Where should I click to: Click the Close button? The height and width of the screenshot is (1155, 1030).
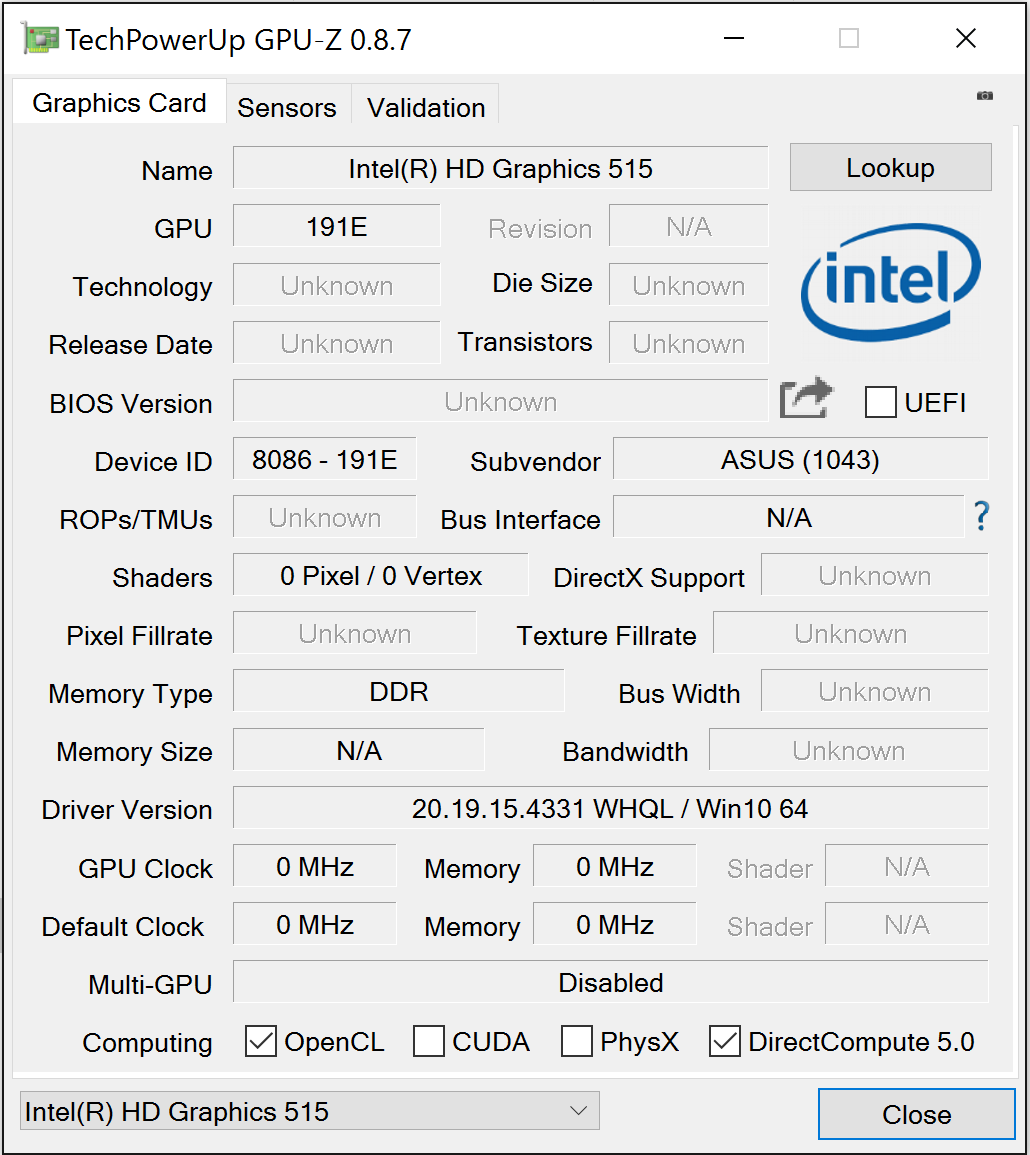click(917, 1114)
